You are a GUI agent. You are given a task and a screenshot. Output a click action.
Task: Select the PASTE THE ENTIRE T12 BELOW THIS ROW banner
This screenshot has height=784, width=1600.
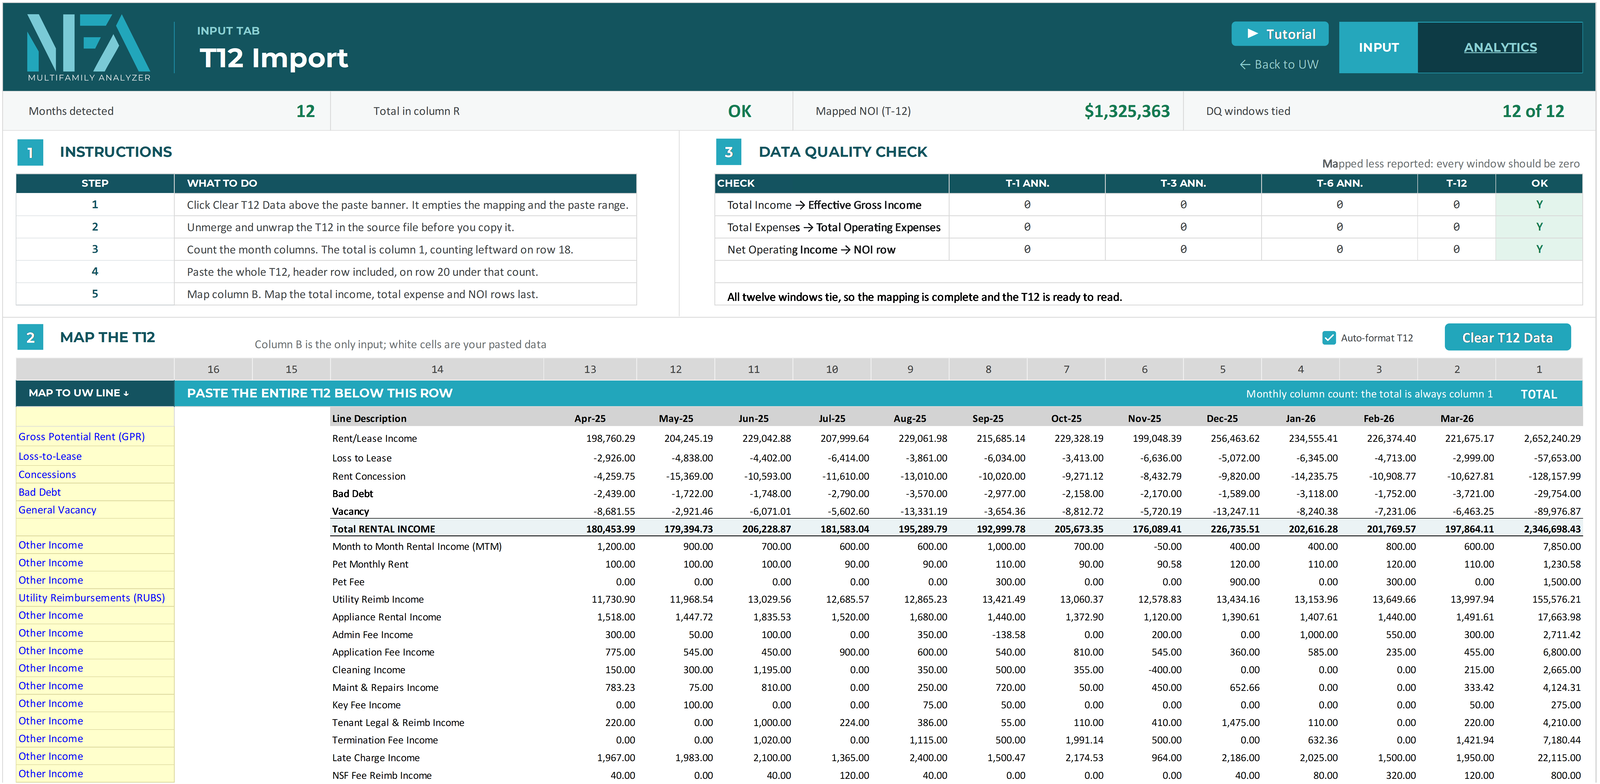319,393
